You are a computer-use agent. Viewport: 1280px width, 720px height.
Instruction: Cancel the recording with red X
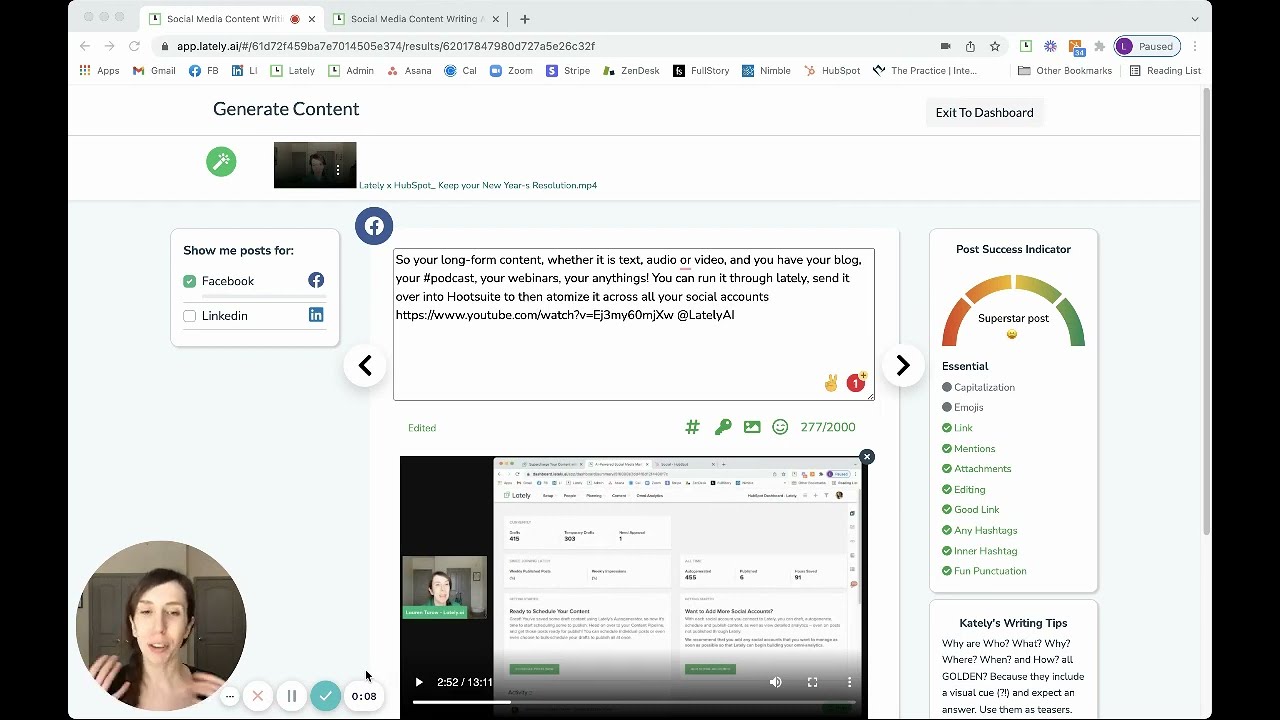point(258,696)
